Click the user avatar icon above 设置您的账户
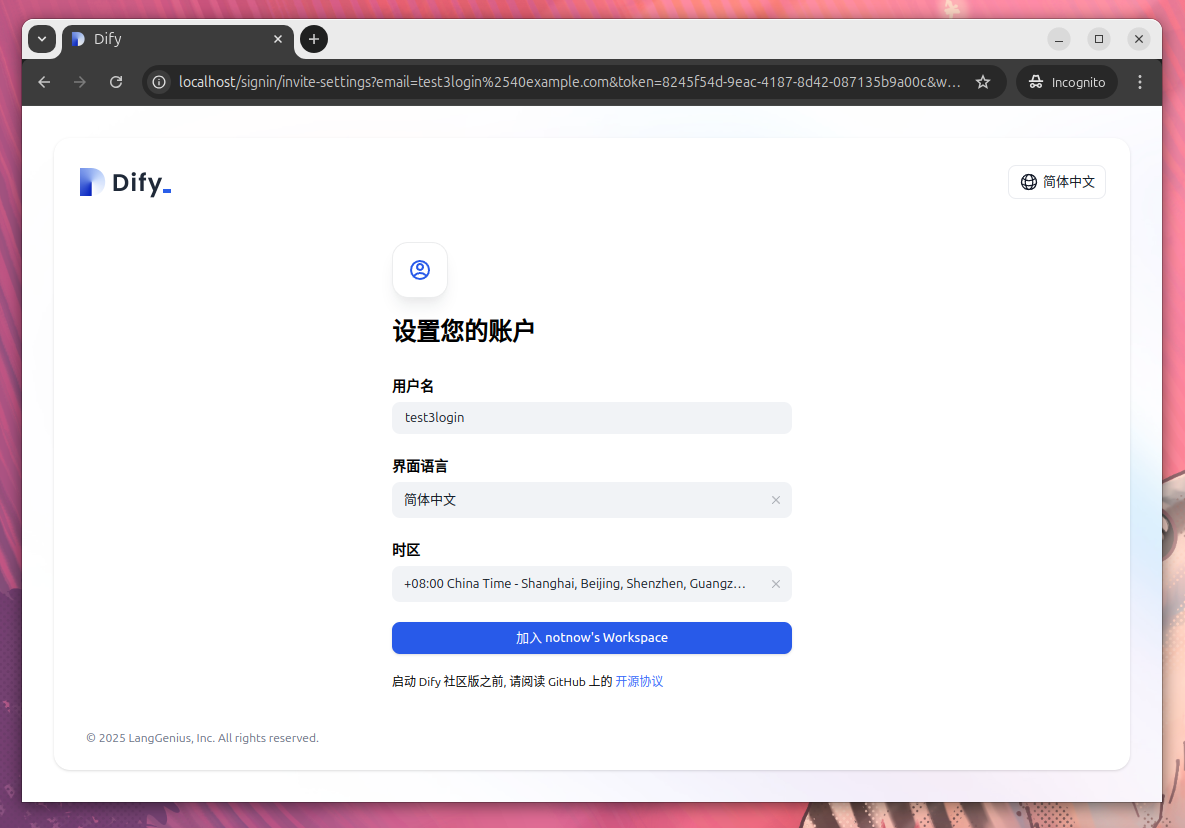The height and width of the screenshot is (828, 1185). click(420, 269)
